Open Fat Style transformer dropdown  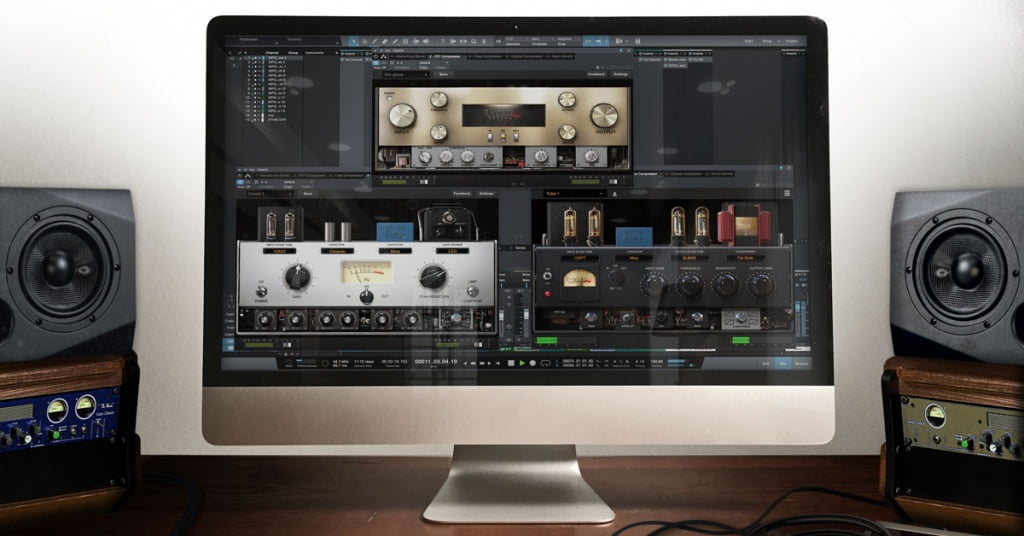(x=745, y=259)
